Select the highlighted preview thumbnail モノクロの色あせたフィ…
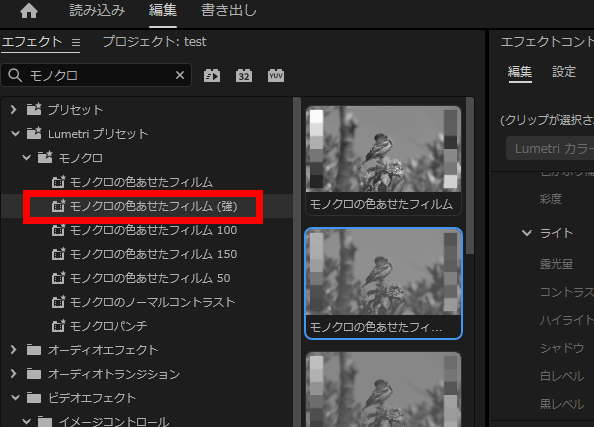Viewport: 594px width, 427px height. (383, 283)
